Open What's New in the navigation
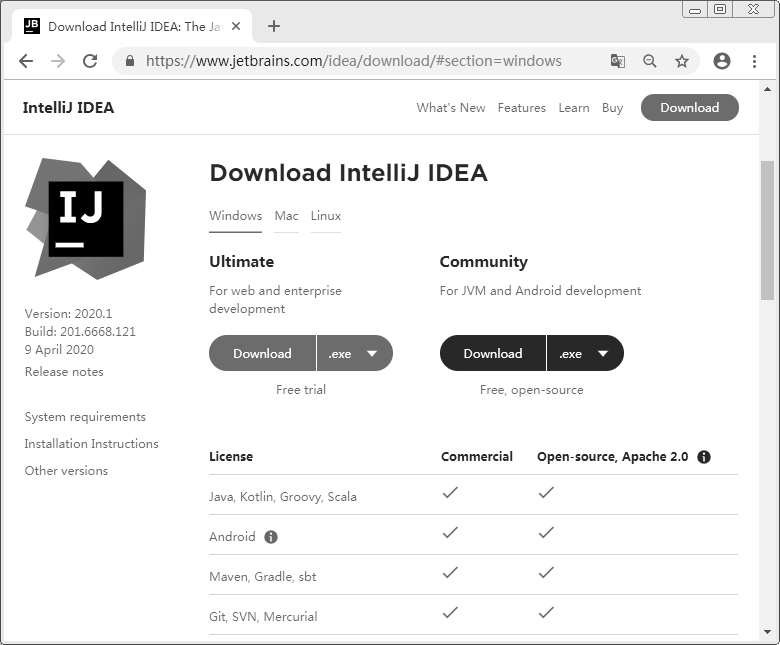This screenshot has width=780, height=645. click(x=451, y=107)
